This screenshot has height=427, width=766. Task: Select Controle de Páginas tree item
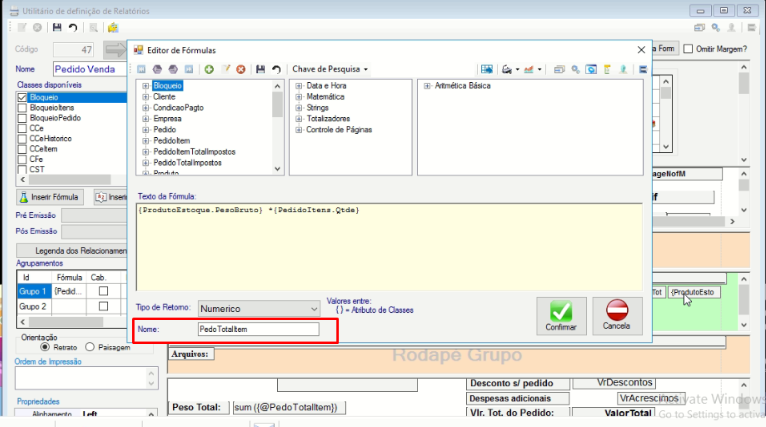pyautogui.click(x=339, y=130)
